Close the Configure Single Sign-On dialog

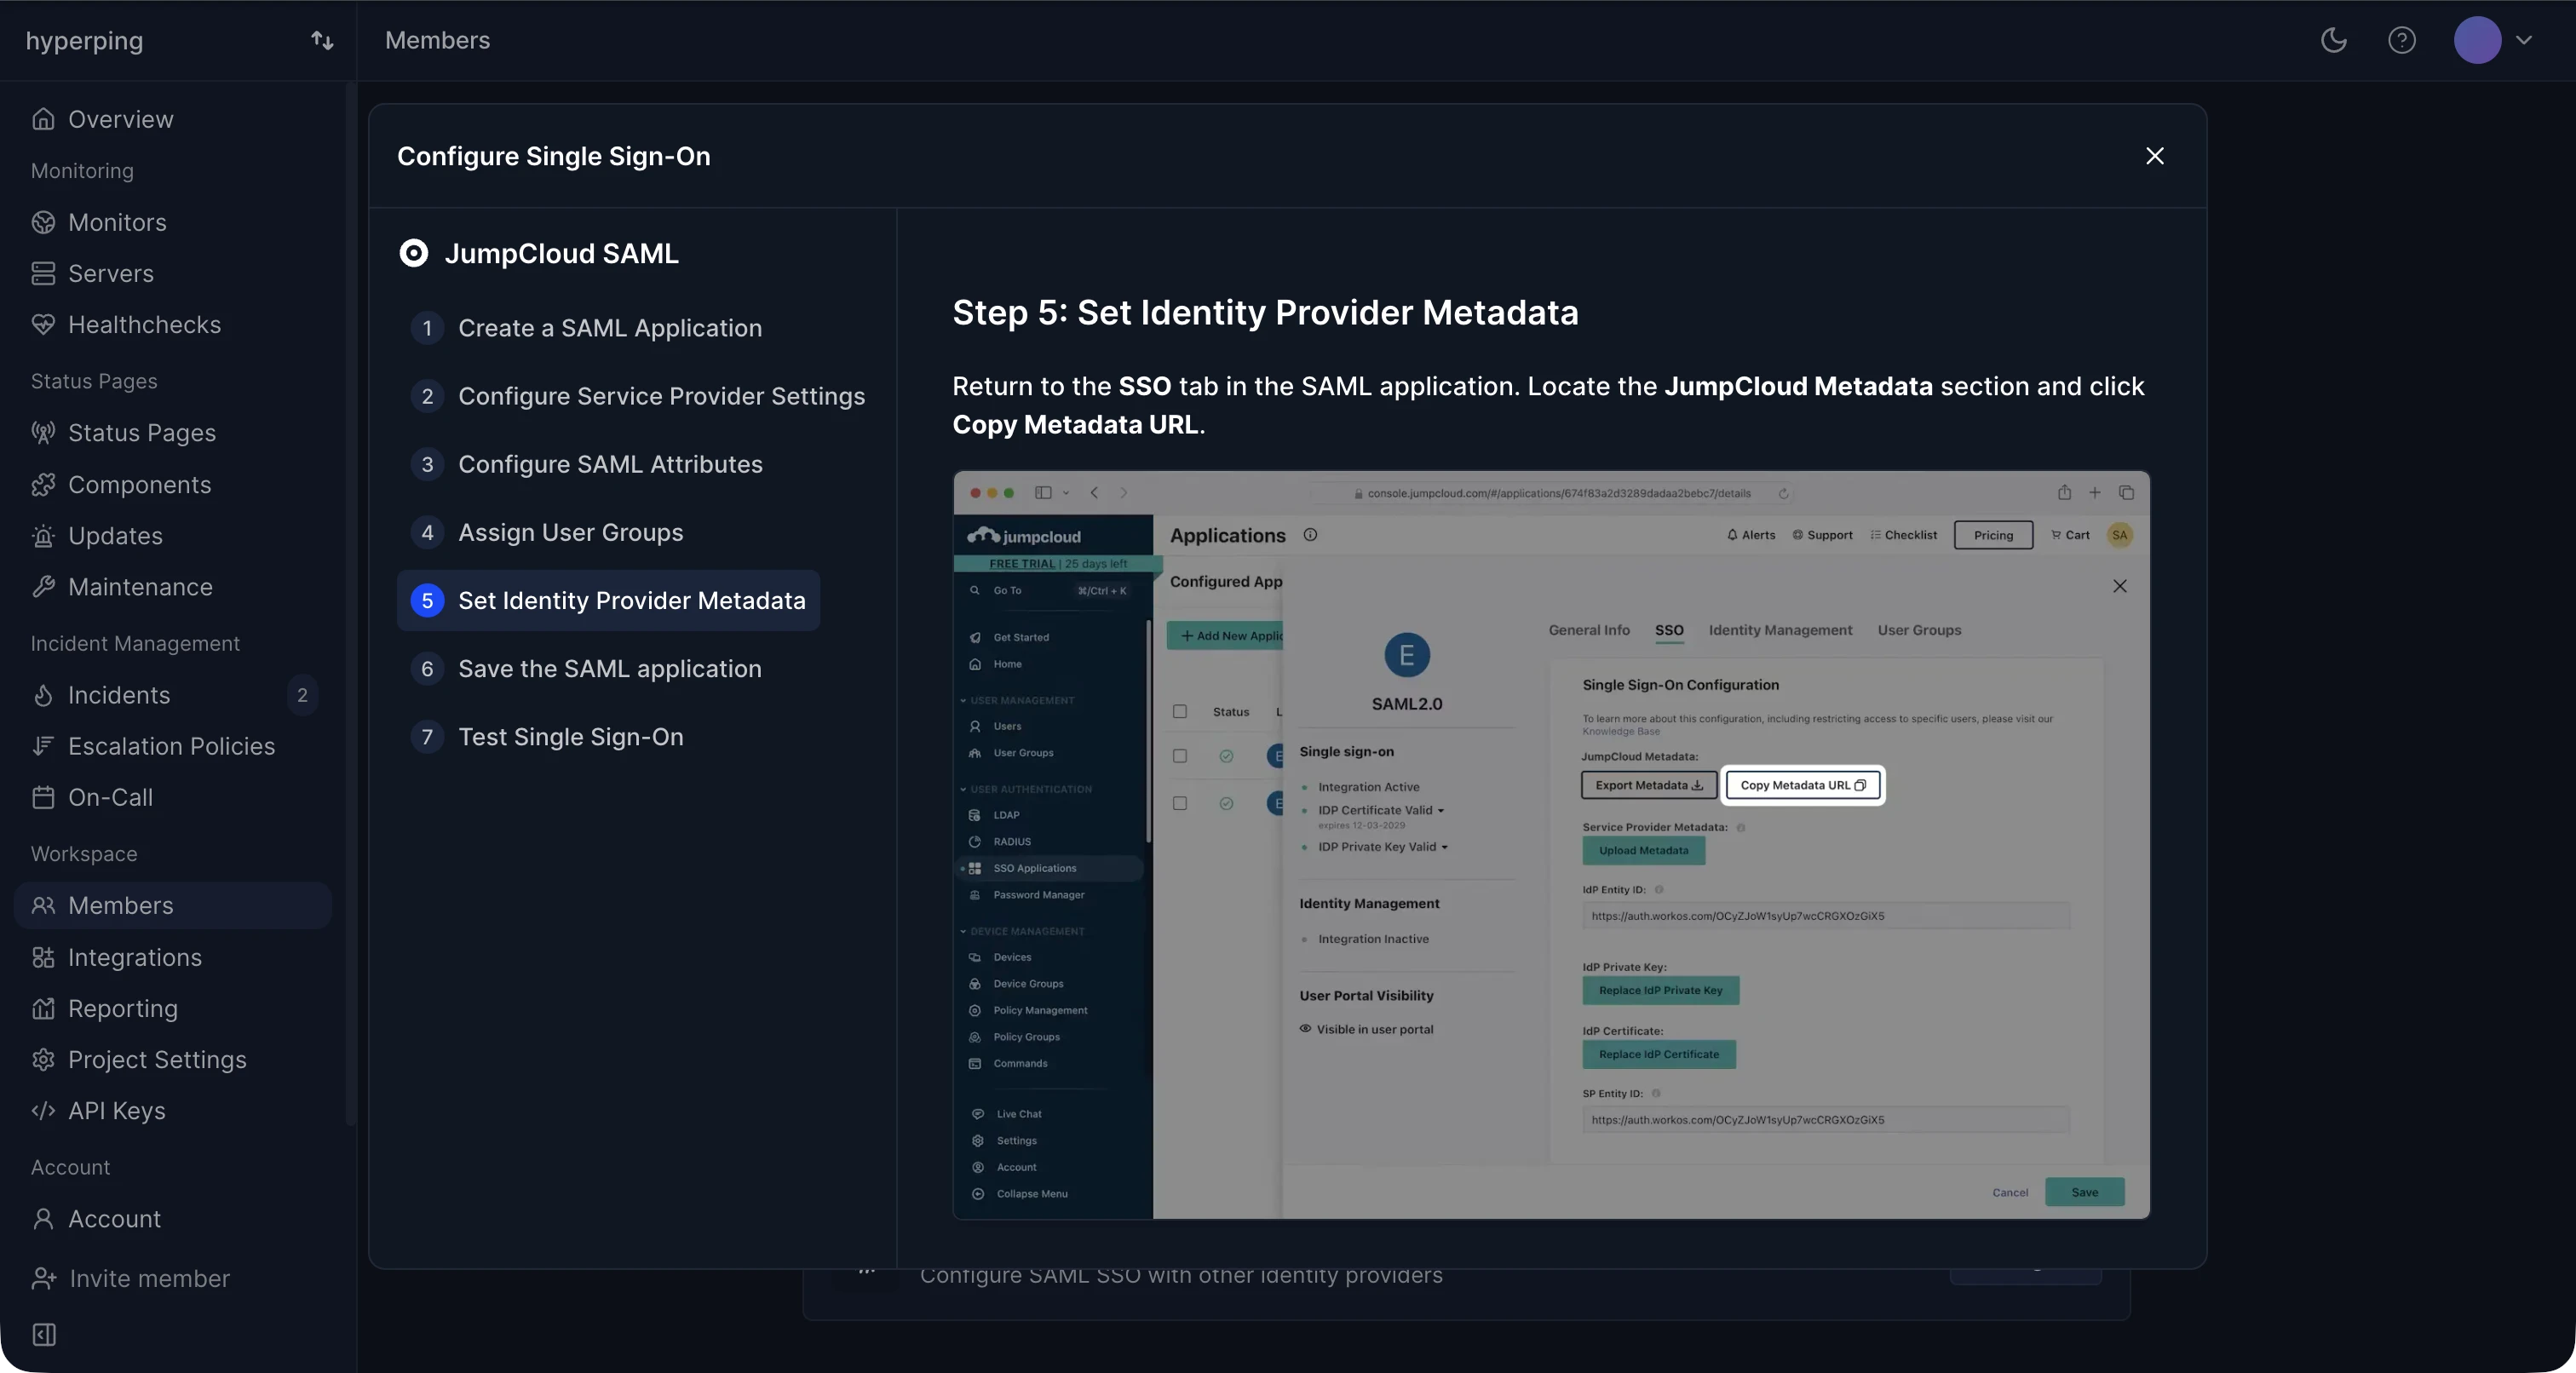point(2154,156)
